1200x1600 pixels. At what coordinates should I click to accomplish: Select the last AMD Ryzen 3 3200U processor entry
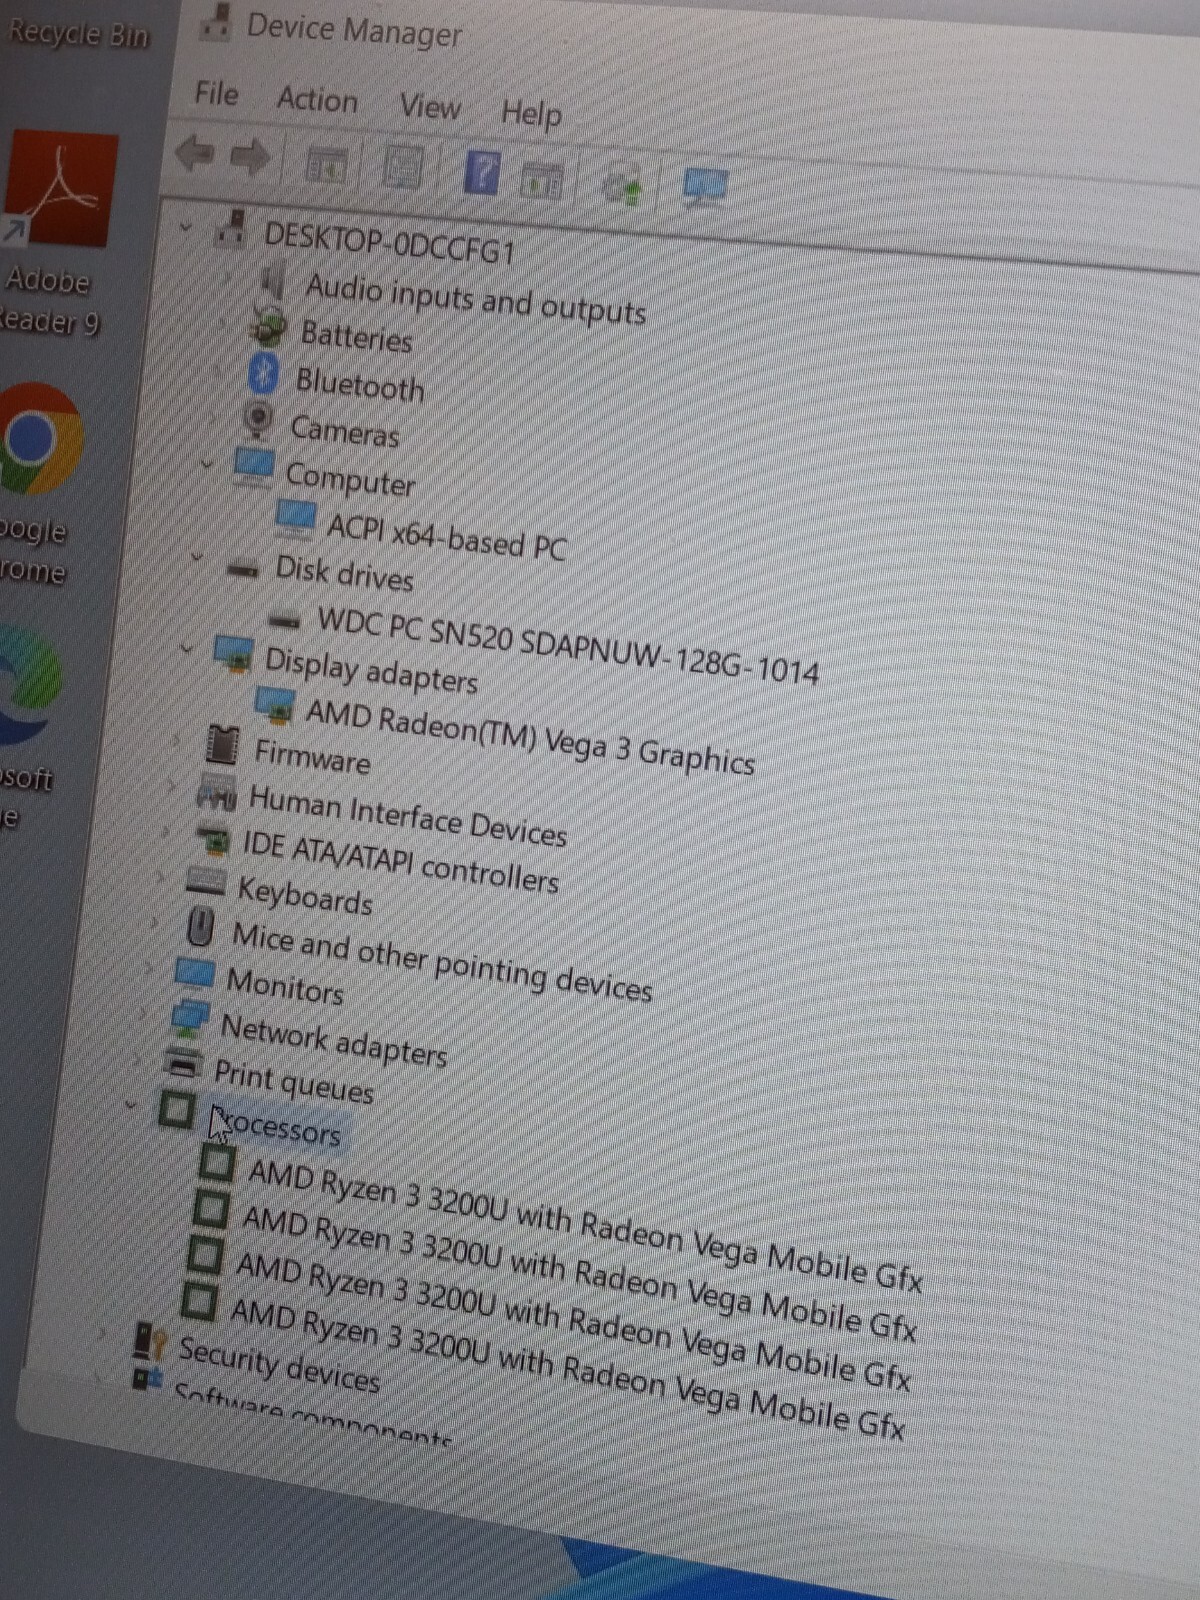[x=567, y=1369]
